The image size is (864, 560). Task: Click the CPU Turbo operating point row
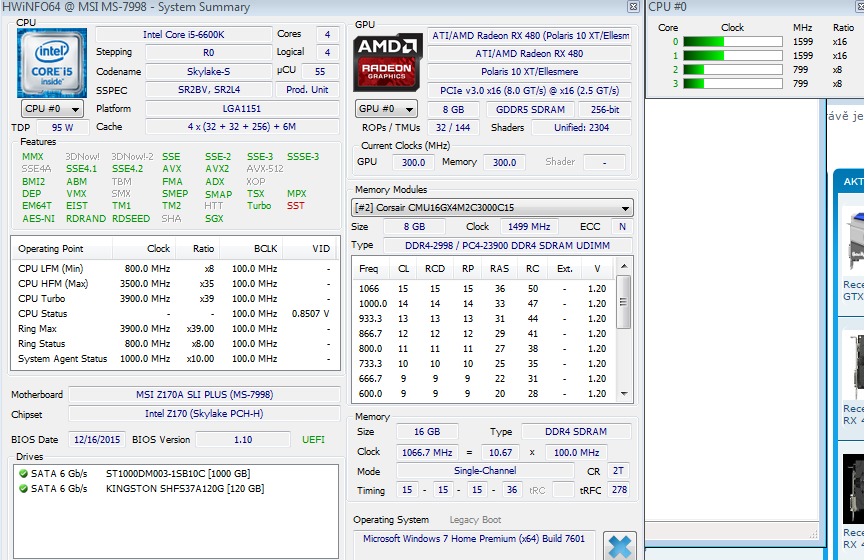tap(175, 299)
